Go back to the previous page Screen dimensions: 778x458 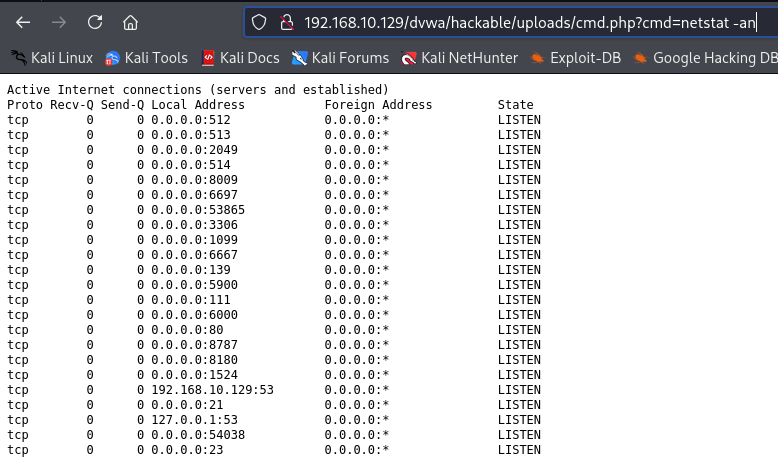click(23, 22)
